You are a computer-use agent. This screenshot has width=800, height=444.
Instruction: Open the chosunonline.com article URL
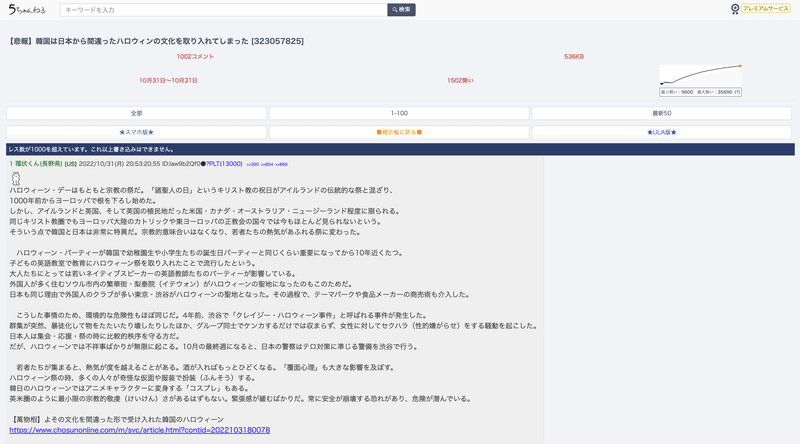[x=140, y=430]
